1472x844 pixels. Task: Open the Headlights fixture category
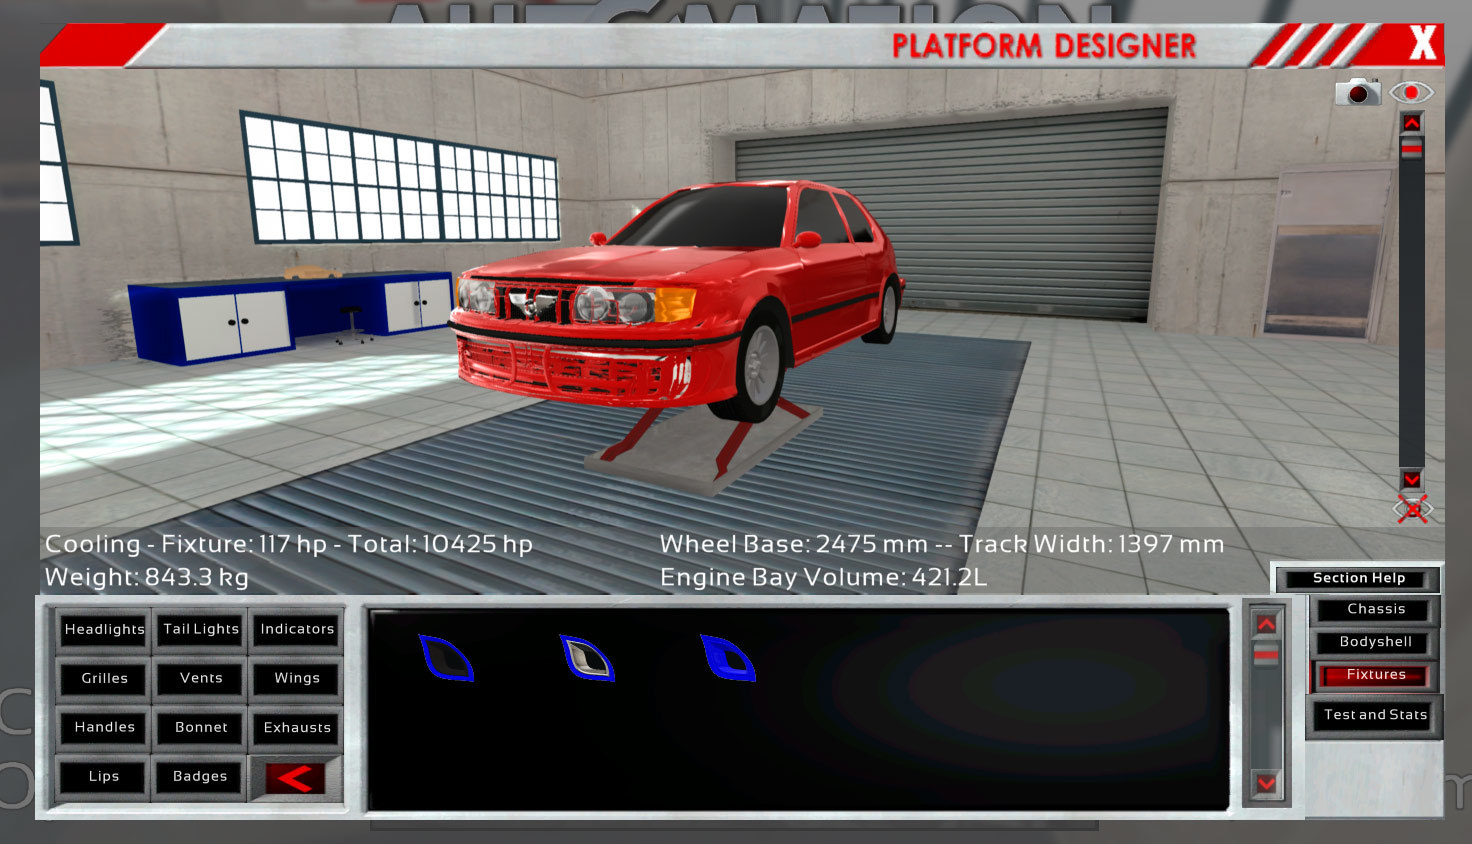pos(104,629)
